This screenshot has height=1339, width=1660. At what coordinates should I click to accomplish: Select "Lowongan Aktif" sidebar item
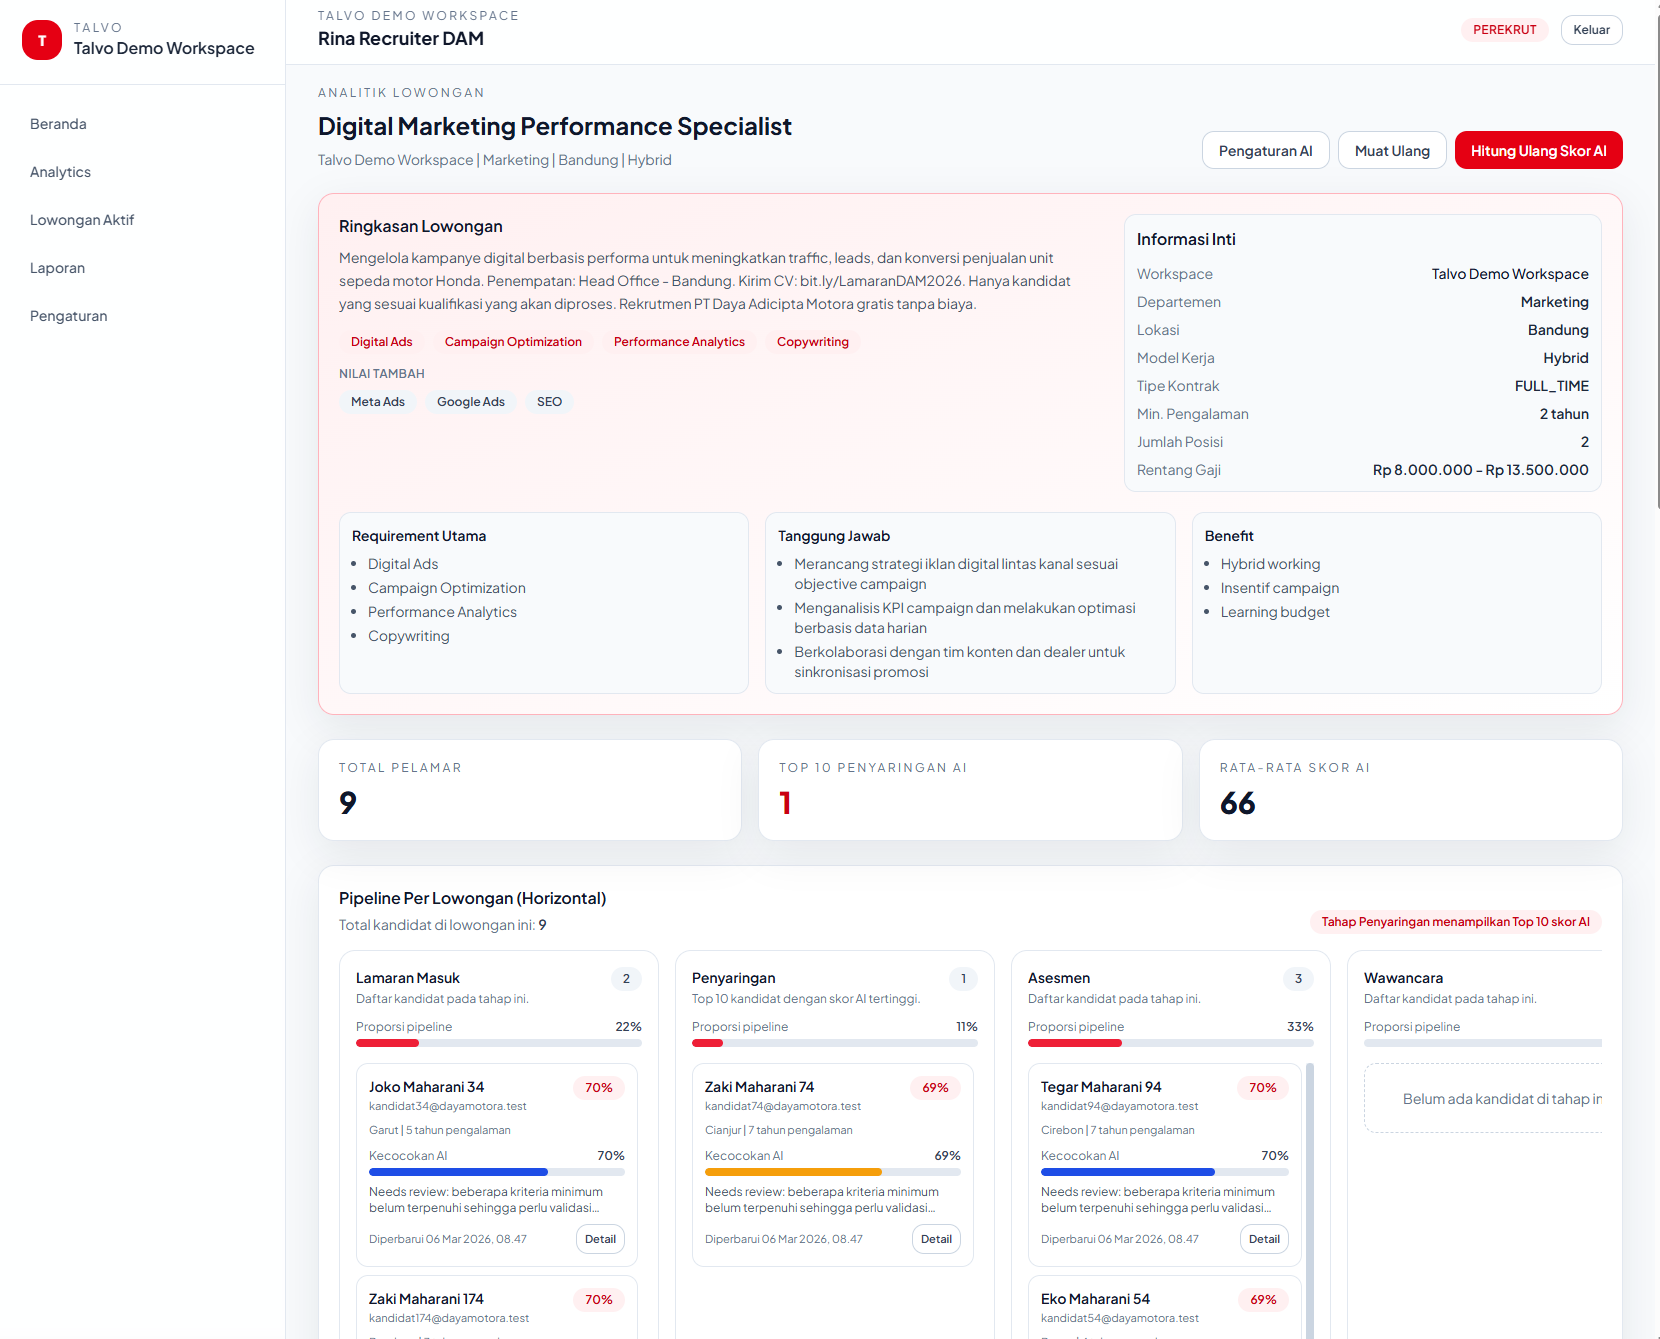(x=82, y=219)
